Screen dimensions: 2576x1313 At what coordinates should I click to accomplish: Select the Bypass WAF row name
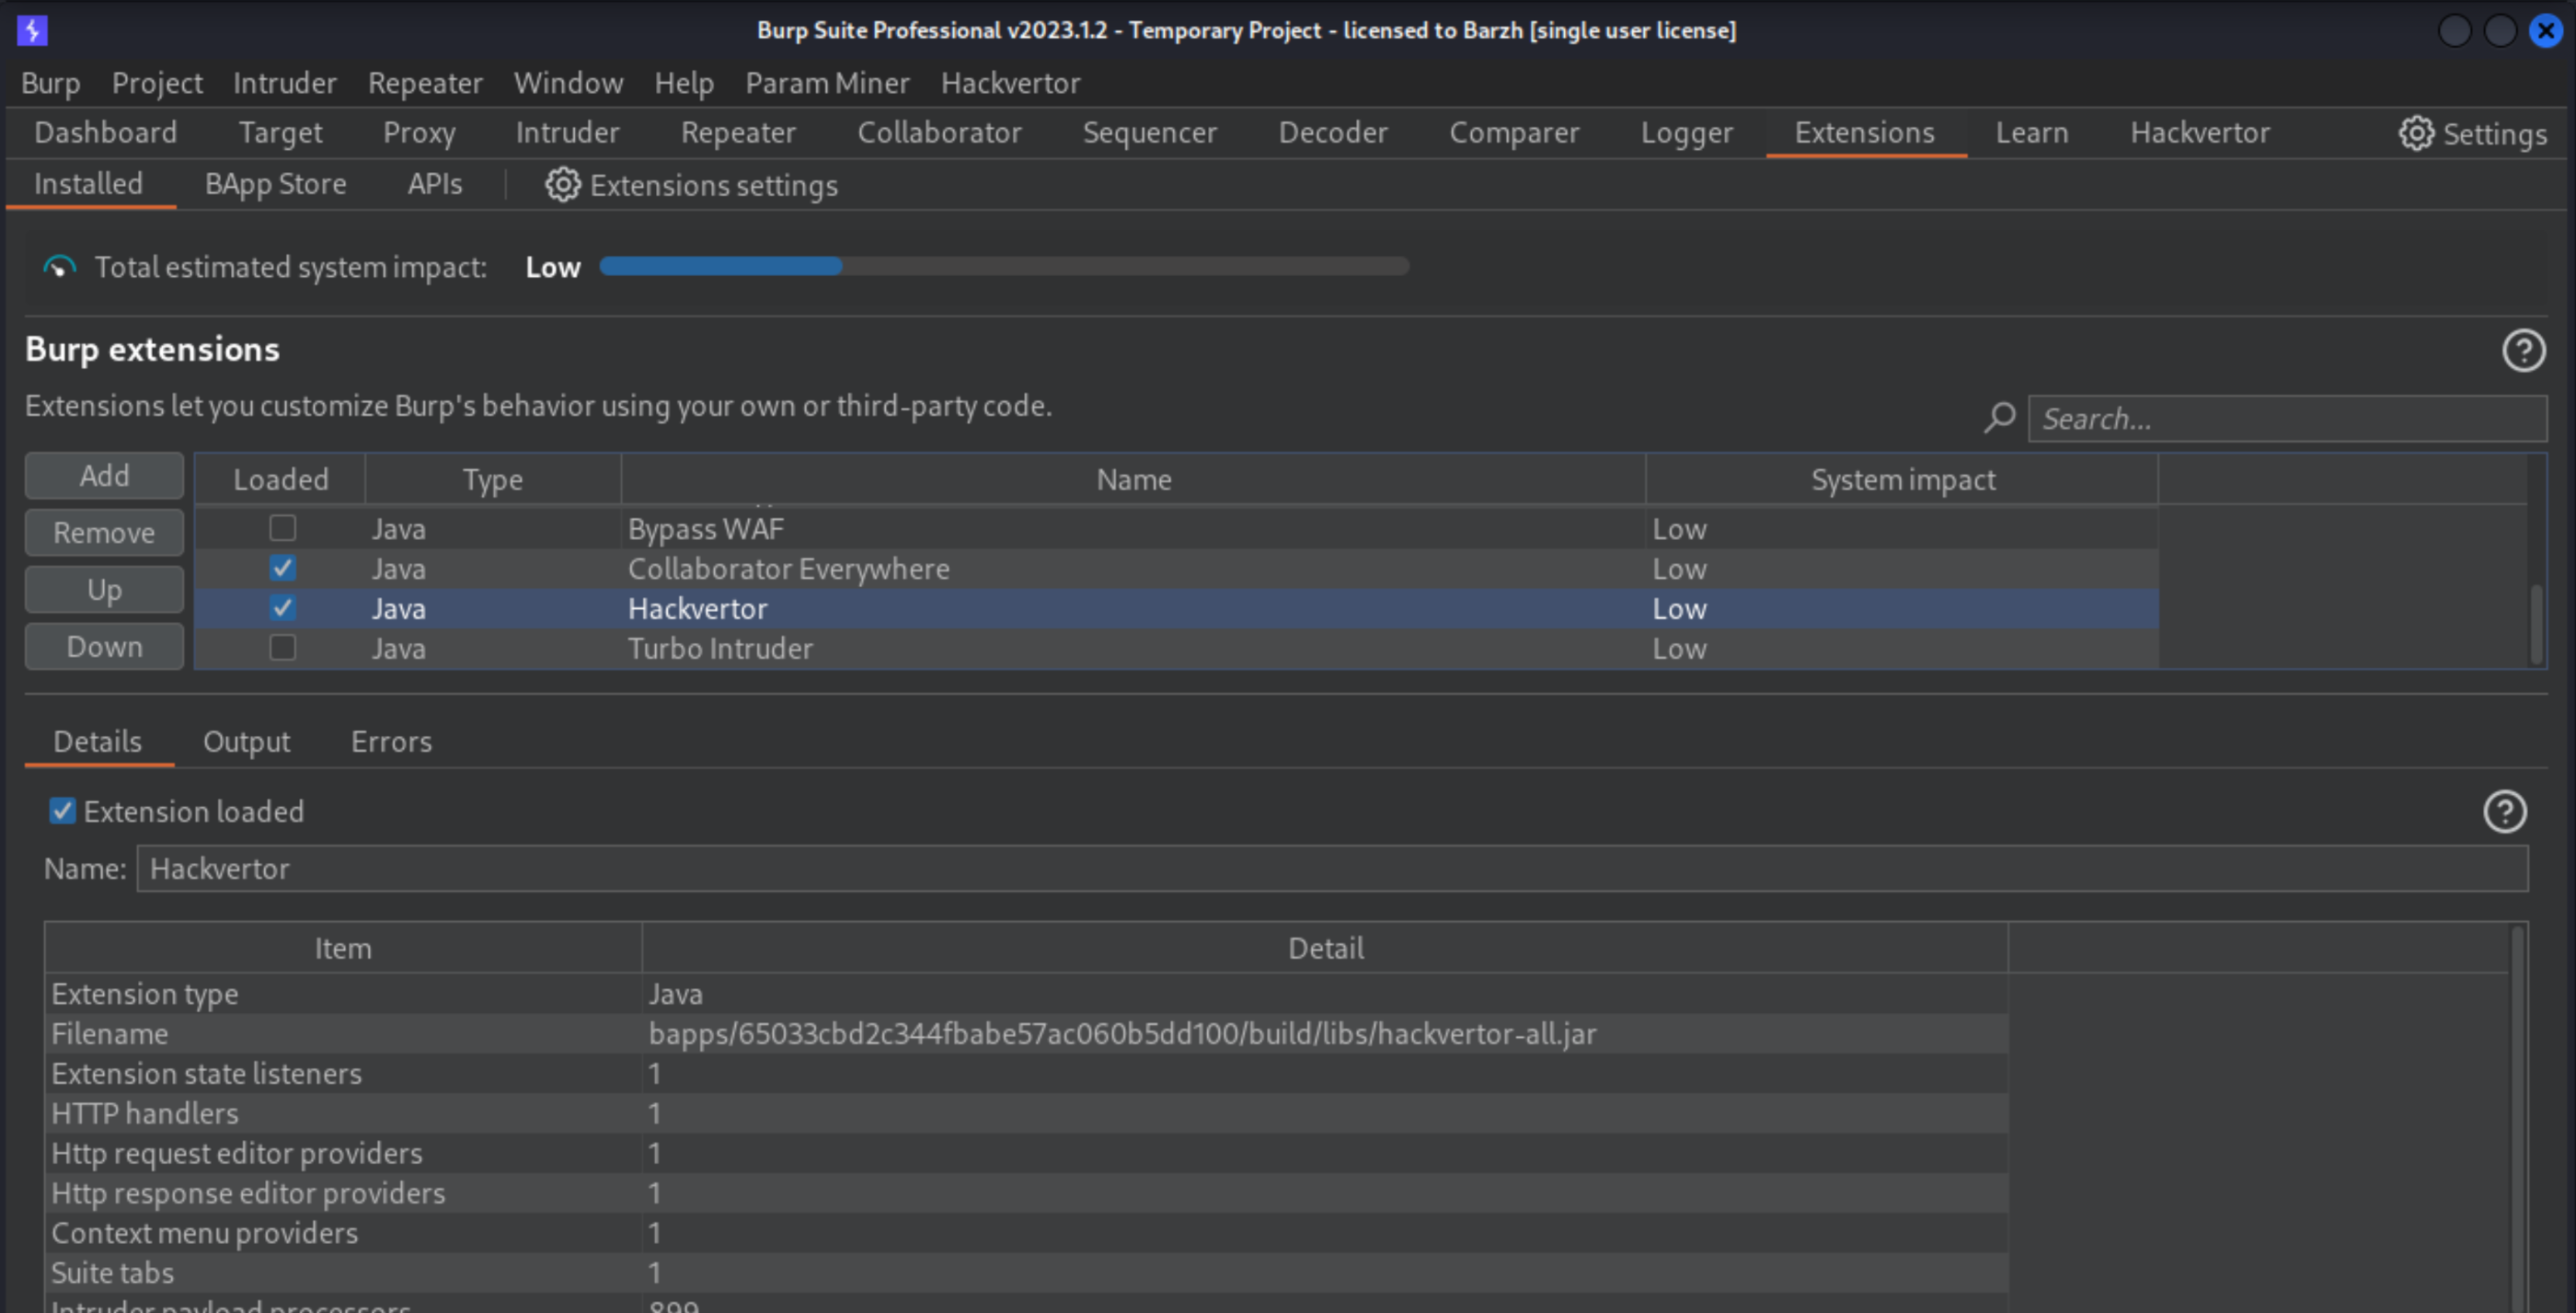click(x=706, y=529)
